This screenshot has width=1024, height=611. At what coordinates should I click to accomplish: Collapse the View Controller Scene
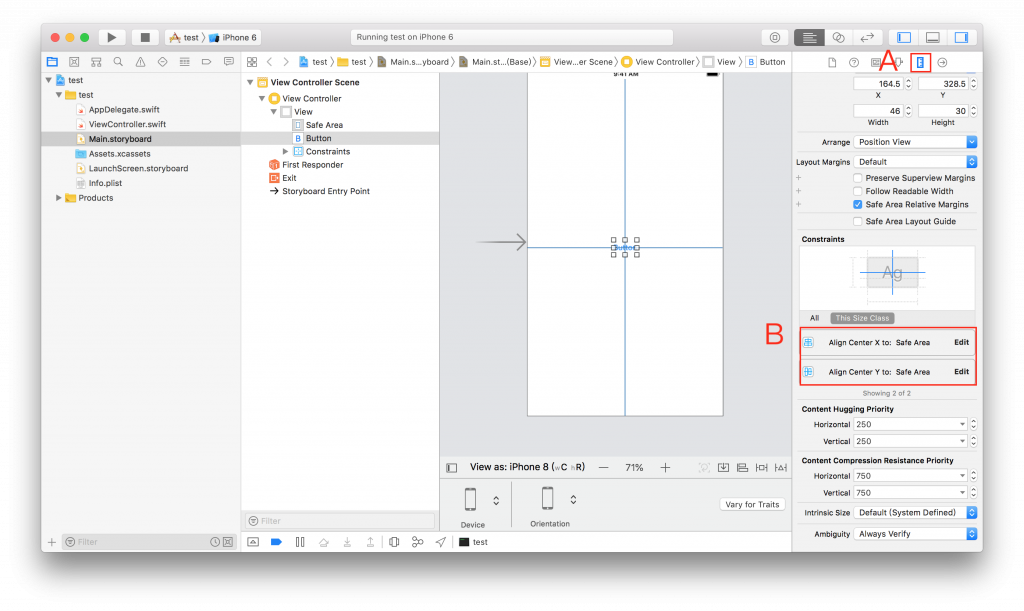[250, 82]
